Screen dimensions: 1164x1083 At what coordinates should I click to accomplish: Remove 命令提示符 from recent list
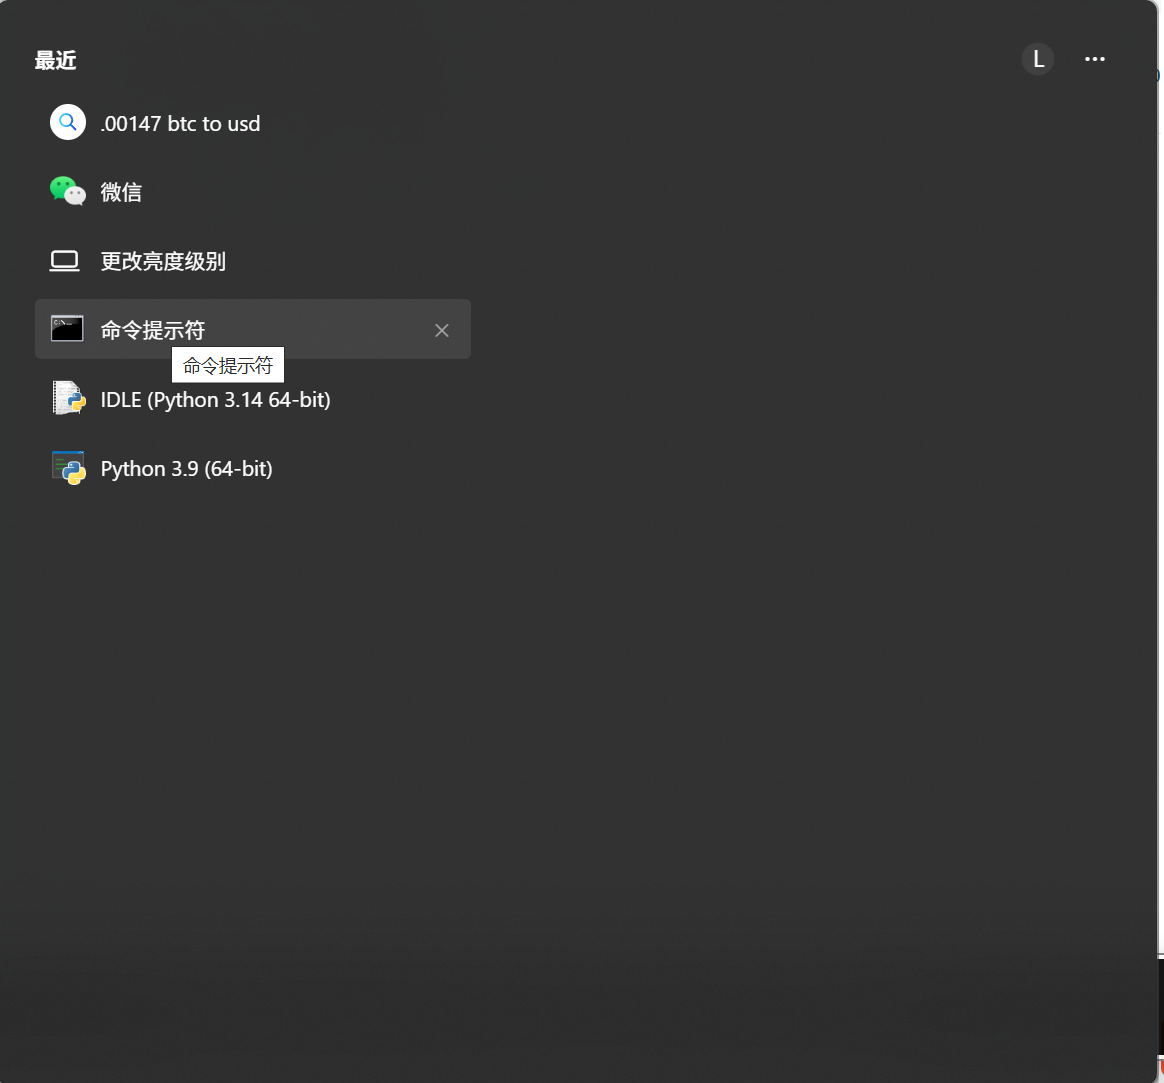coord(442,330)
